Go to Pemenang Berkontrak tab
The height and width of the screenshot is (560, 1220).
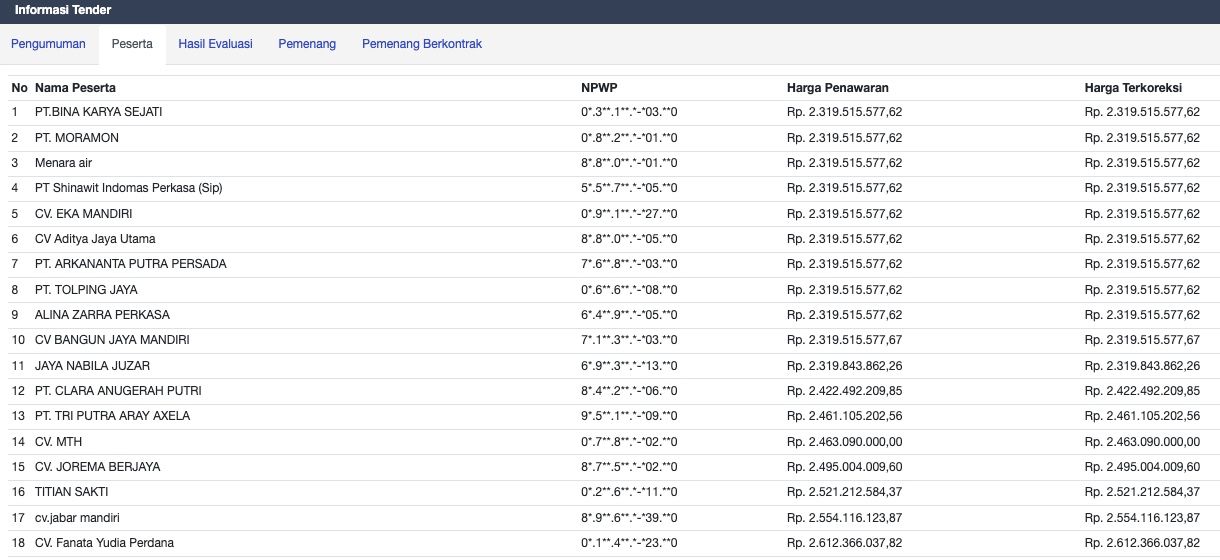click(x=422, y=44)
